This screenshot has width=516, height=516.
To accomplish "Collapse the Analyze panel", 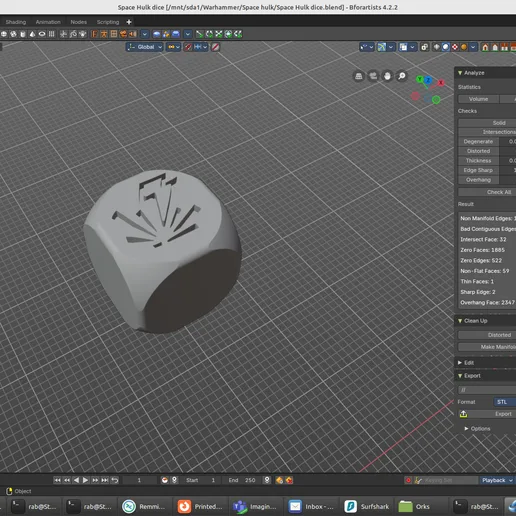I will click(x=460, y=73).
